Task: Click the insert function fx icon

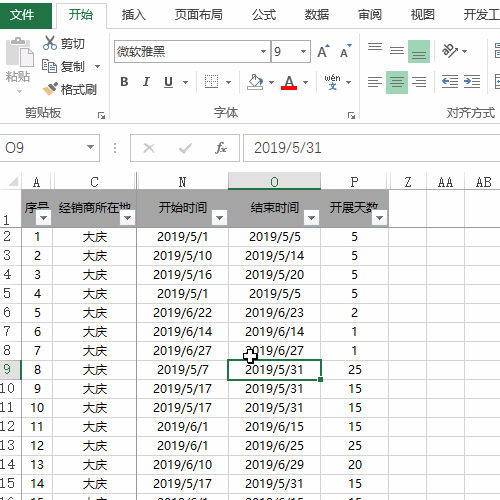Action: tap(221, 148)
